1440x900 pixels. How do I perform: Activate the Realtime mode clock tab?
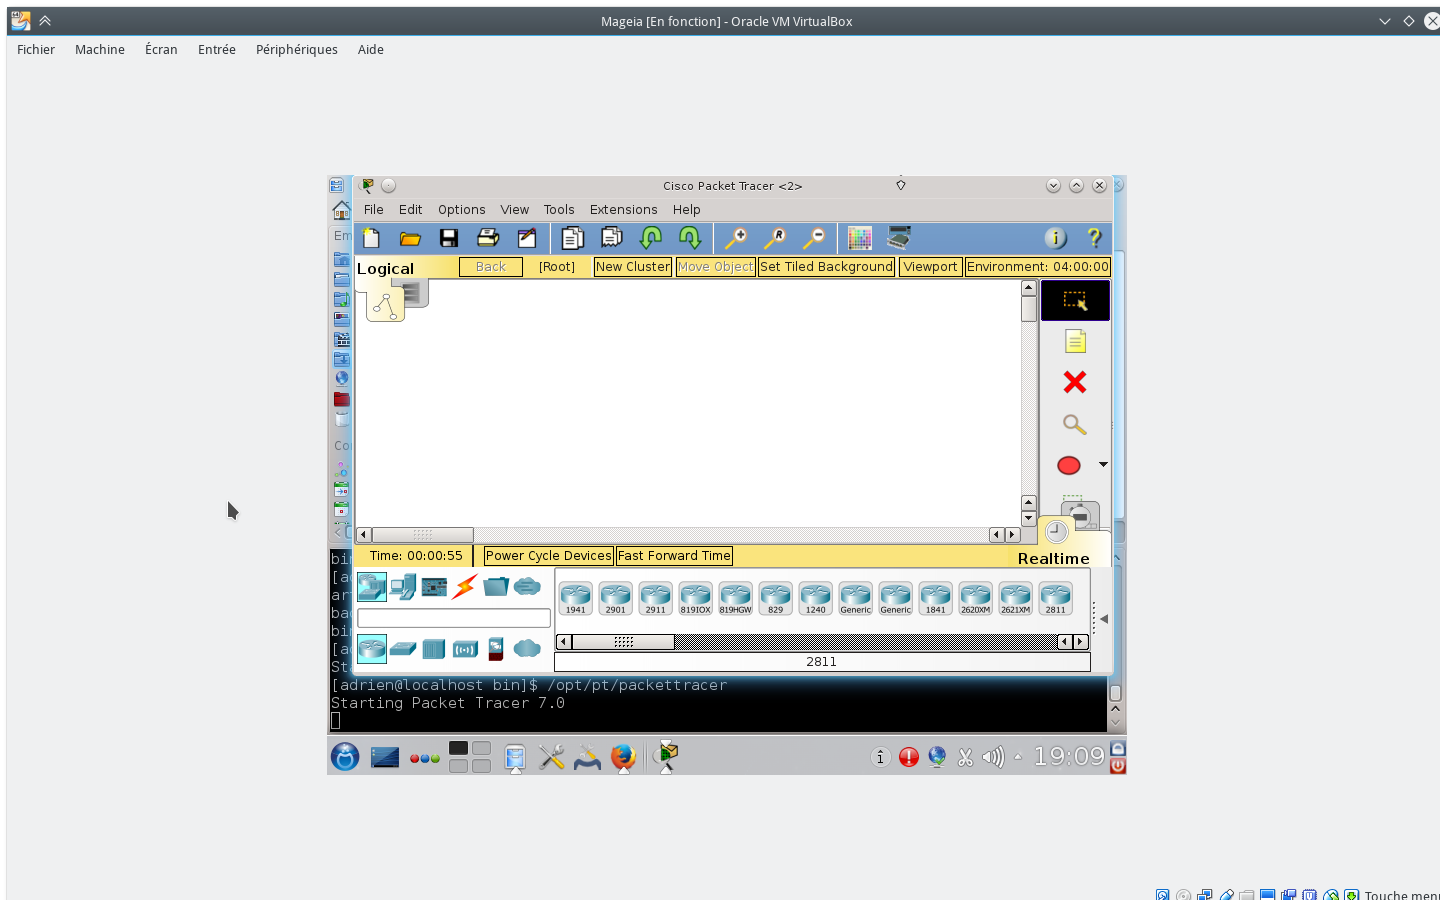[1056, 533]
